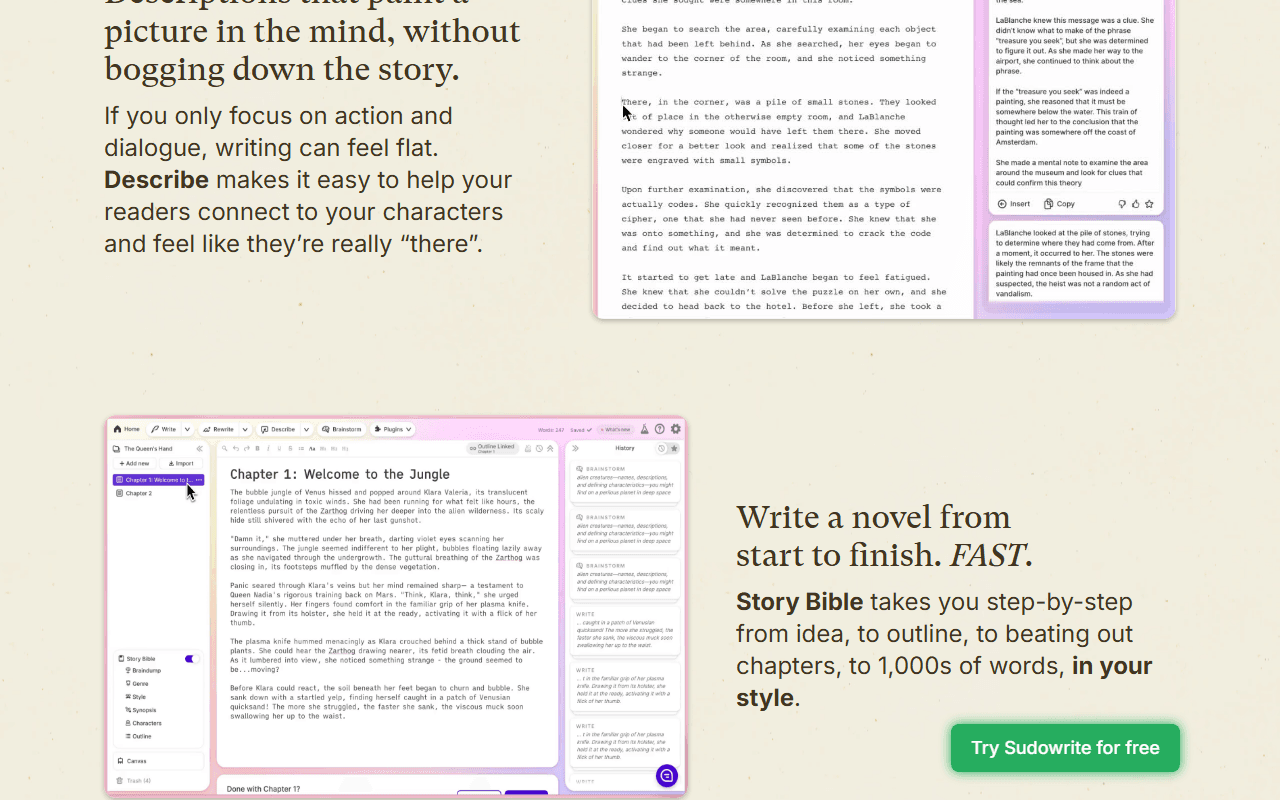The width and height of the screenshot is (1280, 800).
Task: Open the purple chat bubble widget
Action: (667, 775)
